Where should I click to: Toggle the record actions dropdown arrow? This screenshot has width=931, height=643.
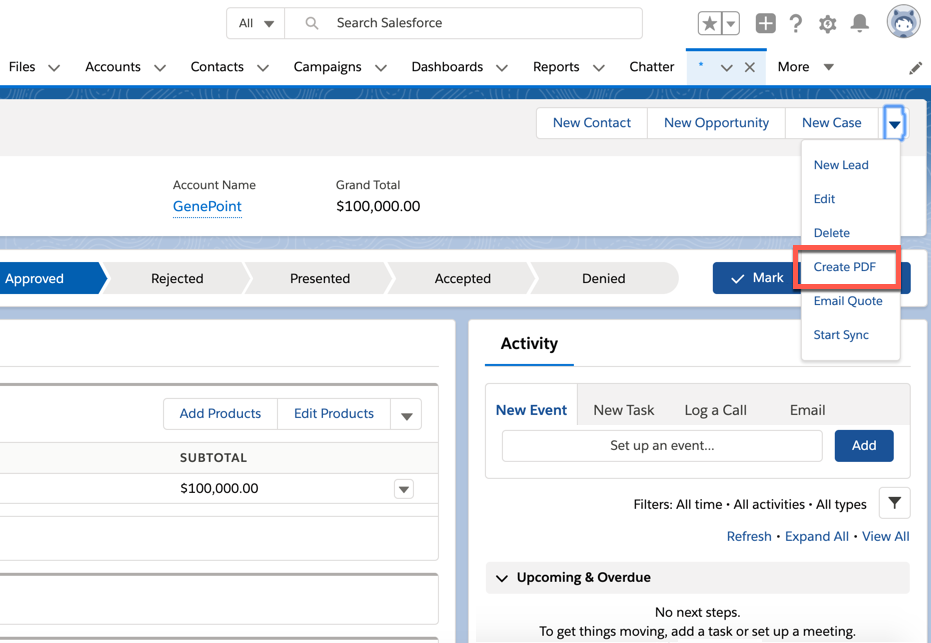(x=894, y=123)
